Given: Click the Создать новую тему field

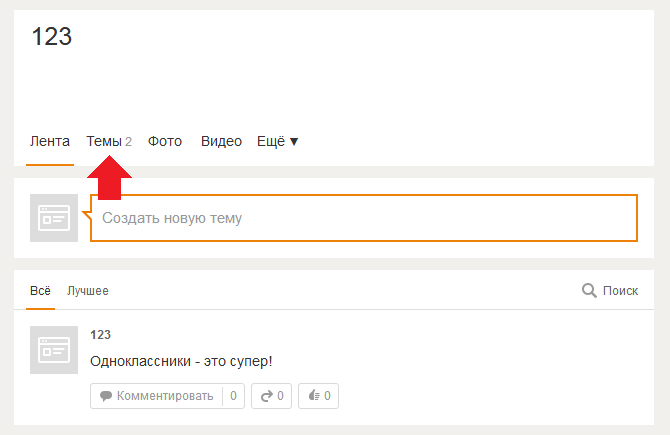Looking at the screenshot, I should coord(364,218).
